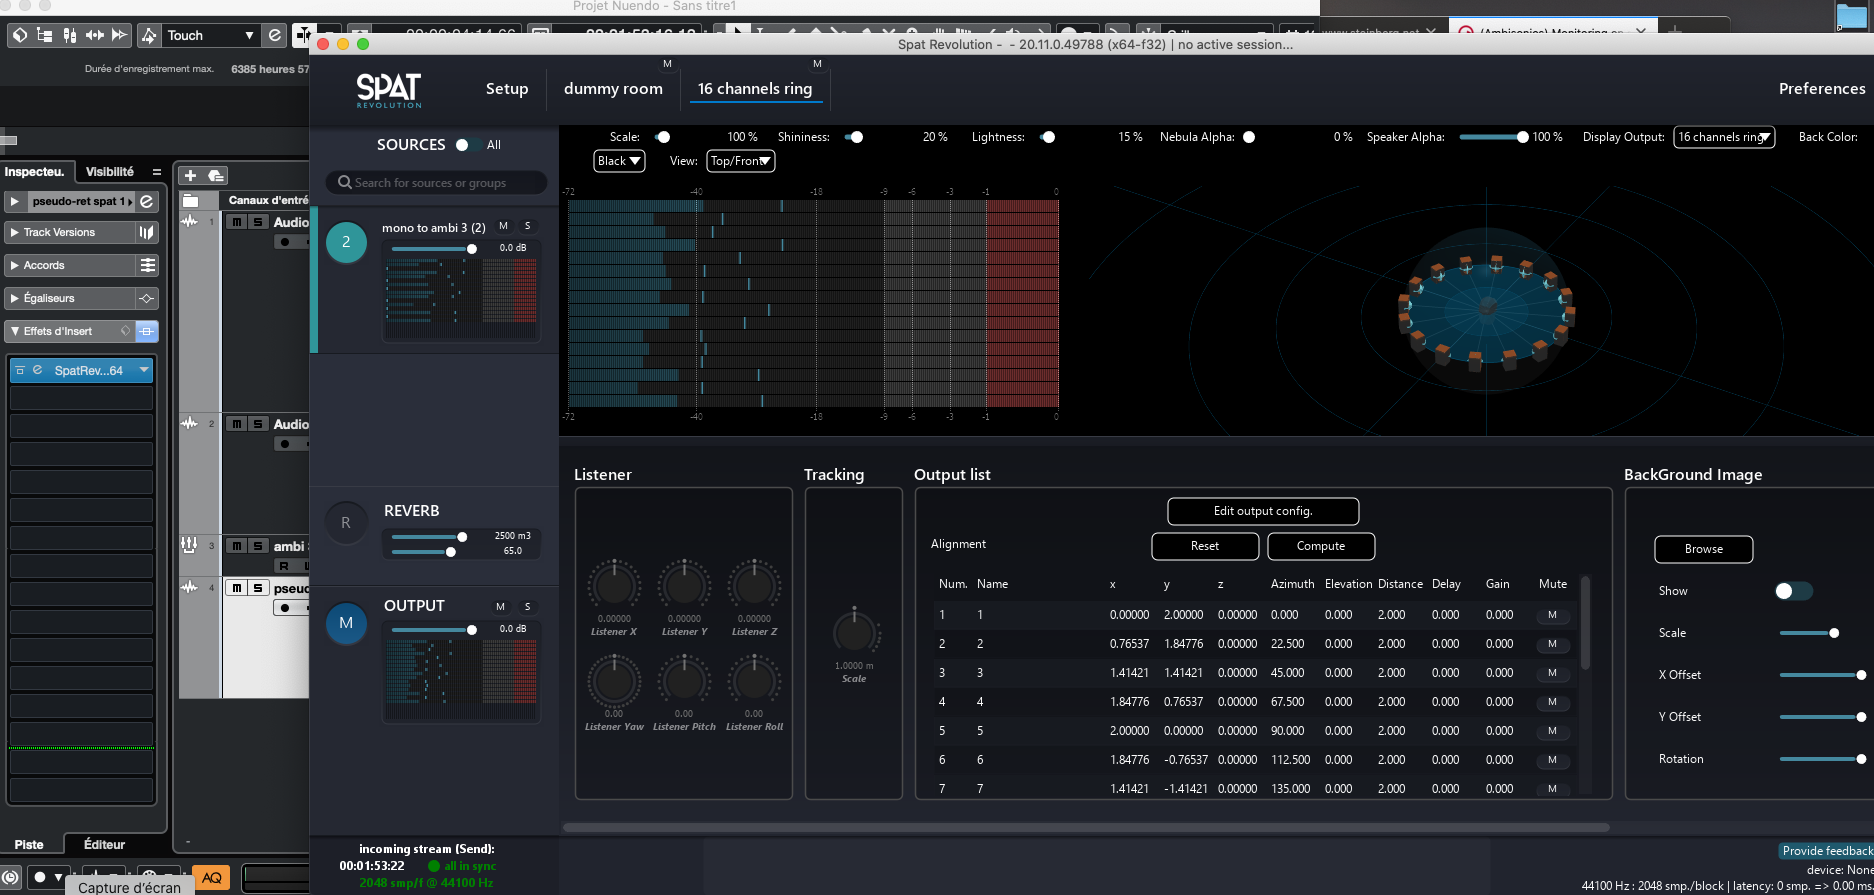This screenshot has width=1874, height=895.
Task: Click the Égaliseurs bypass diamond icon
Action: (x=147, y=298)
